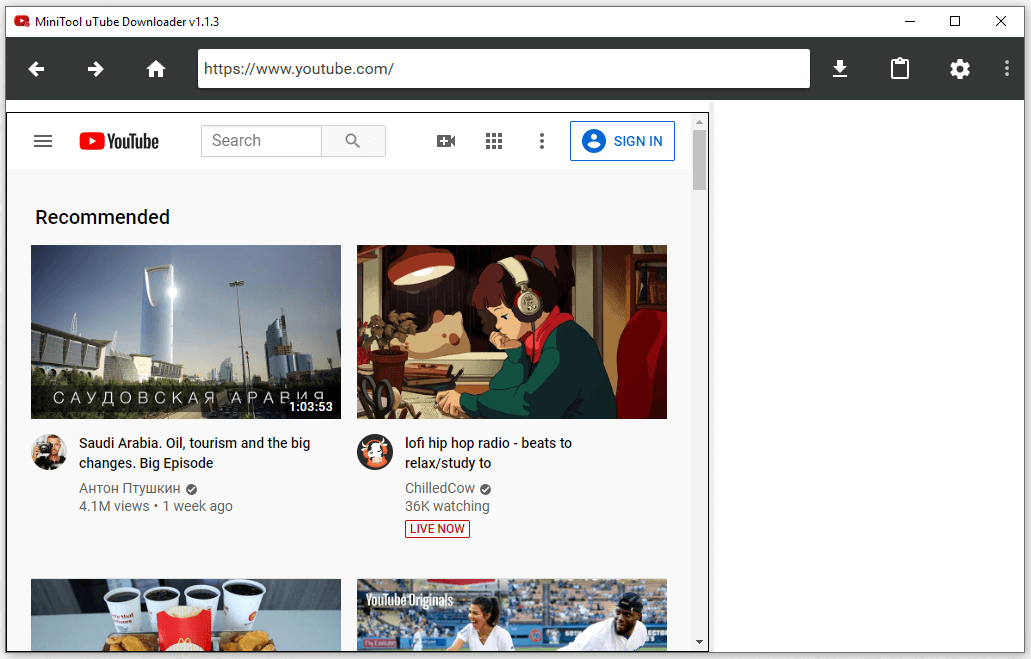Click the ChilledCow channel avatar
This screenshot has width=1031, height=659.
pyautogui.click(x=375, y=452)
